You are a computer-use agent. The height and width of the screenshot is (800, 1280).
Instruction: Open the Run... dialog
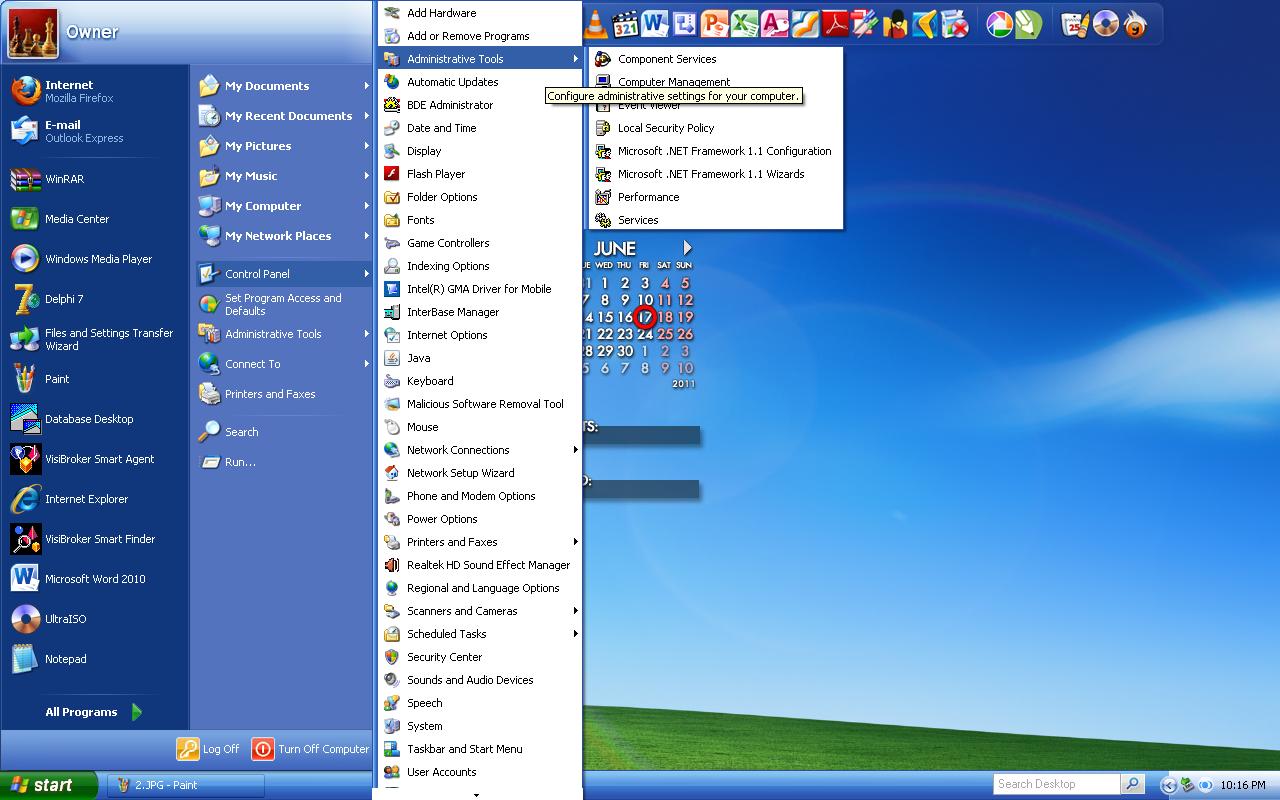[x=284, y=462]
